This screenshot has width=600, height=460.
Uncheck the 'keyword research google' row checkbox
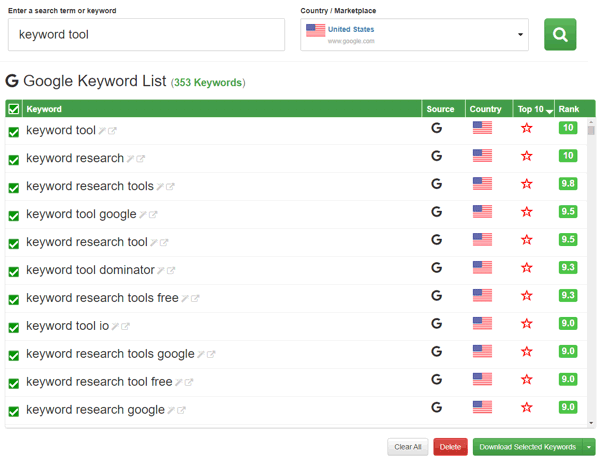coord(14,412)
